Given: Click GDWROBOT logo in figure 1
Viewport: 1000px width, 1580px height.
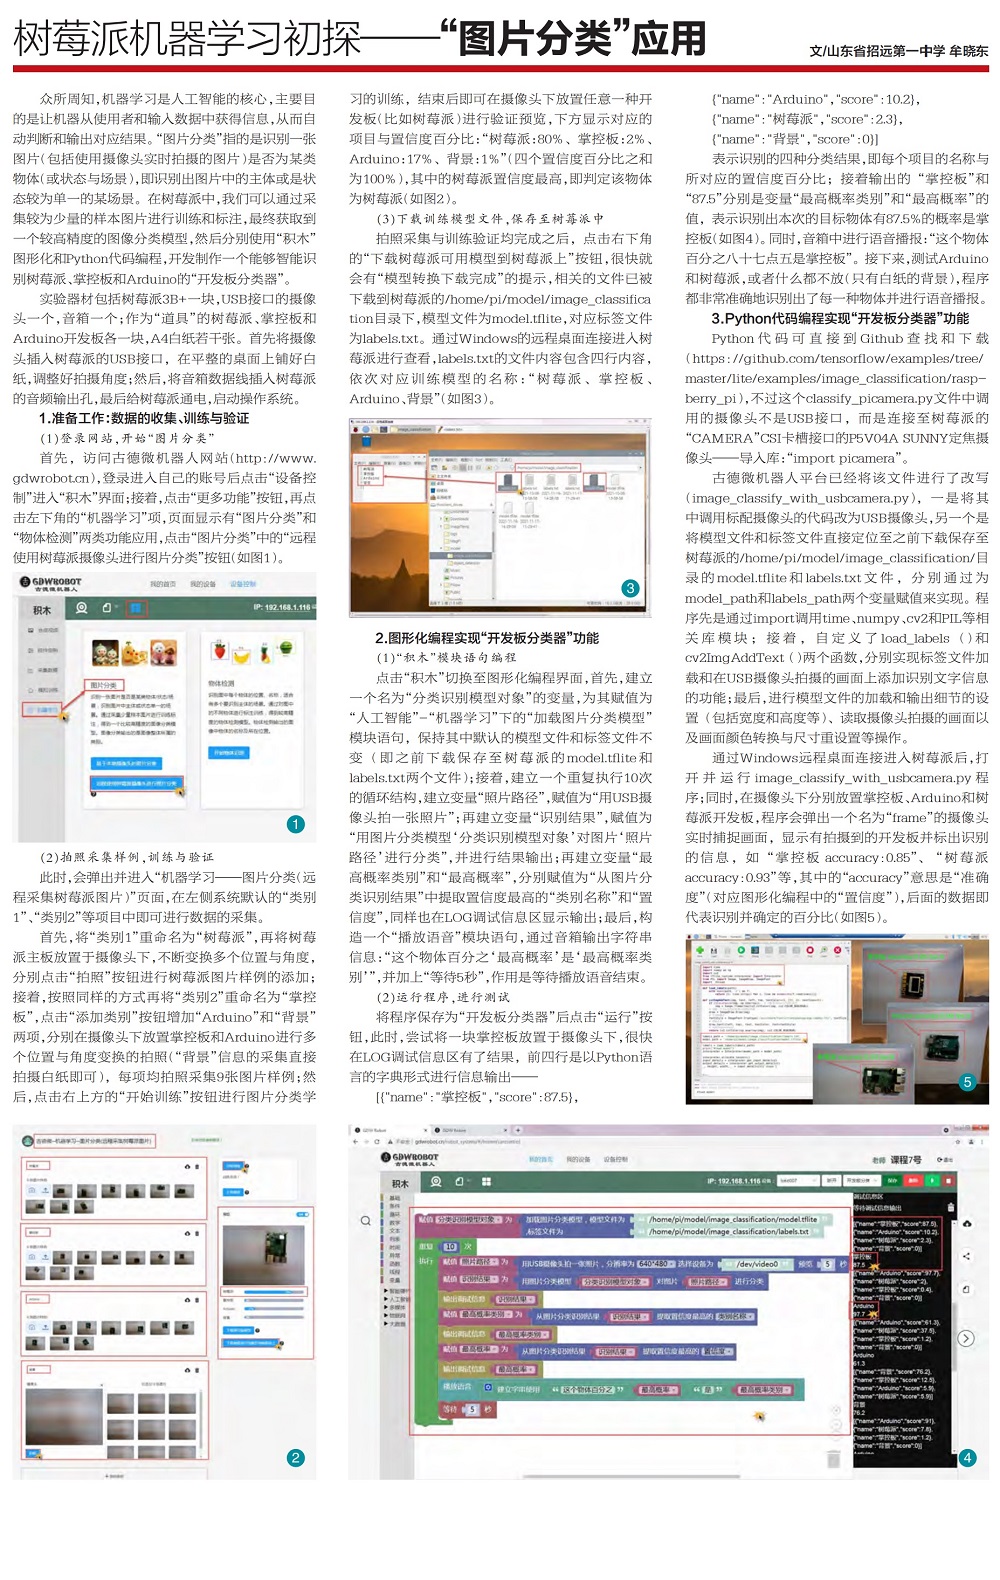Looking at the screenshot, I should click(50, 584).
